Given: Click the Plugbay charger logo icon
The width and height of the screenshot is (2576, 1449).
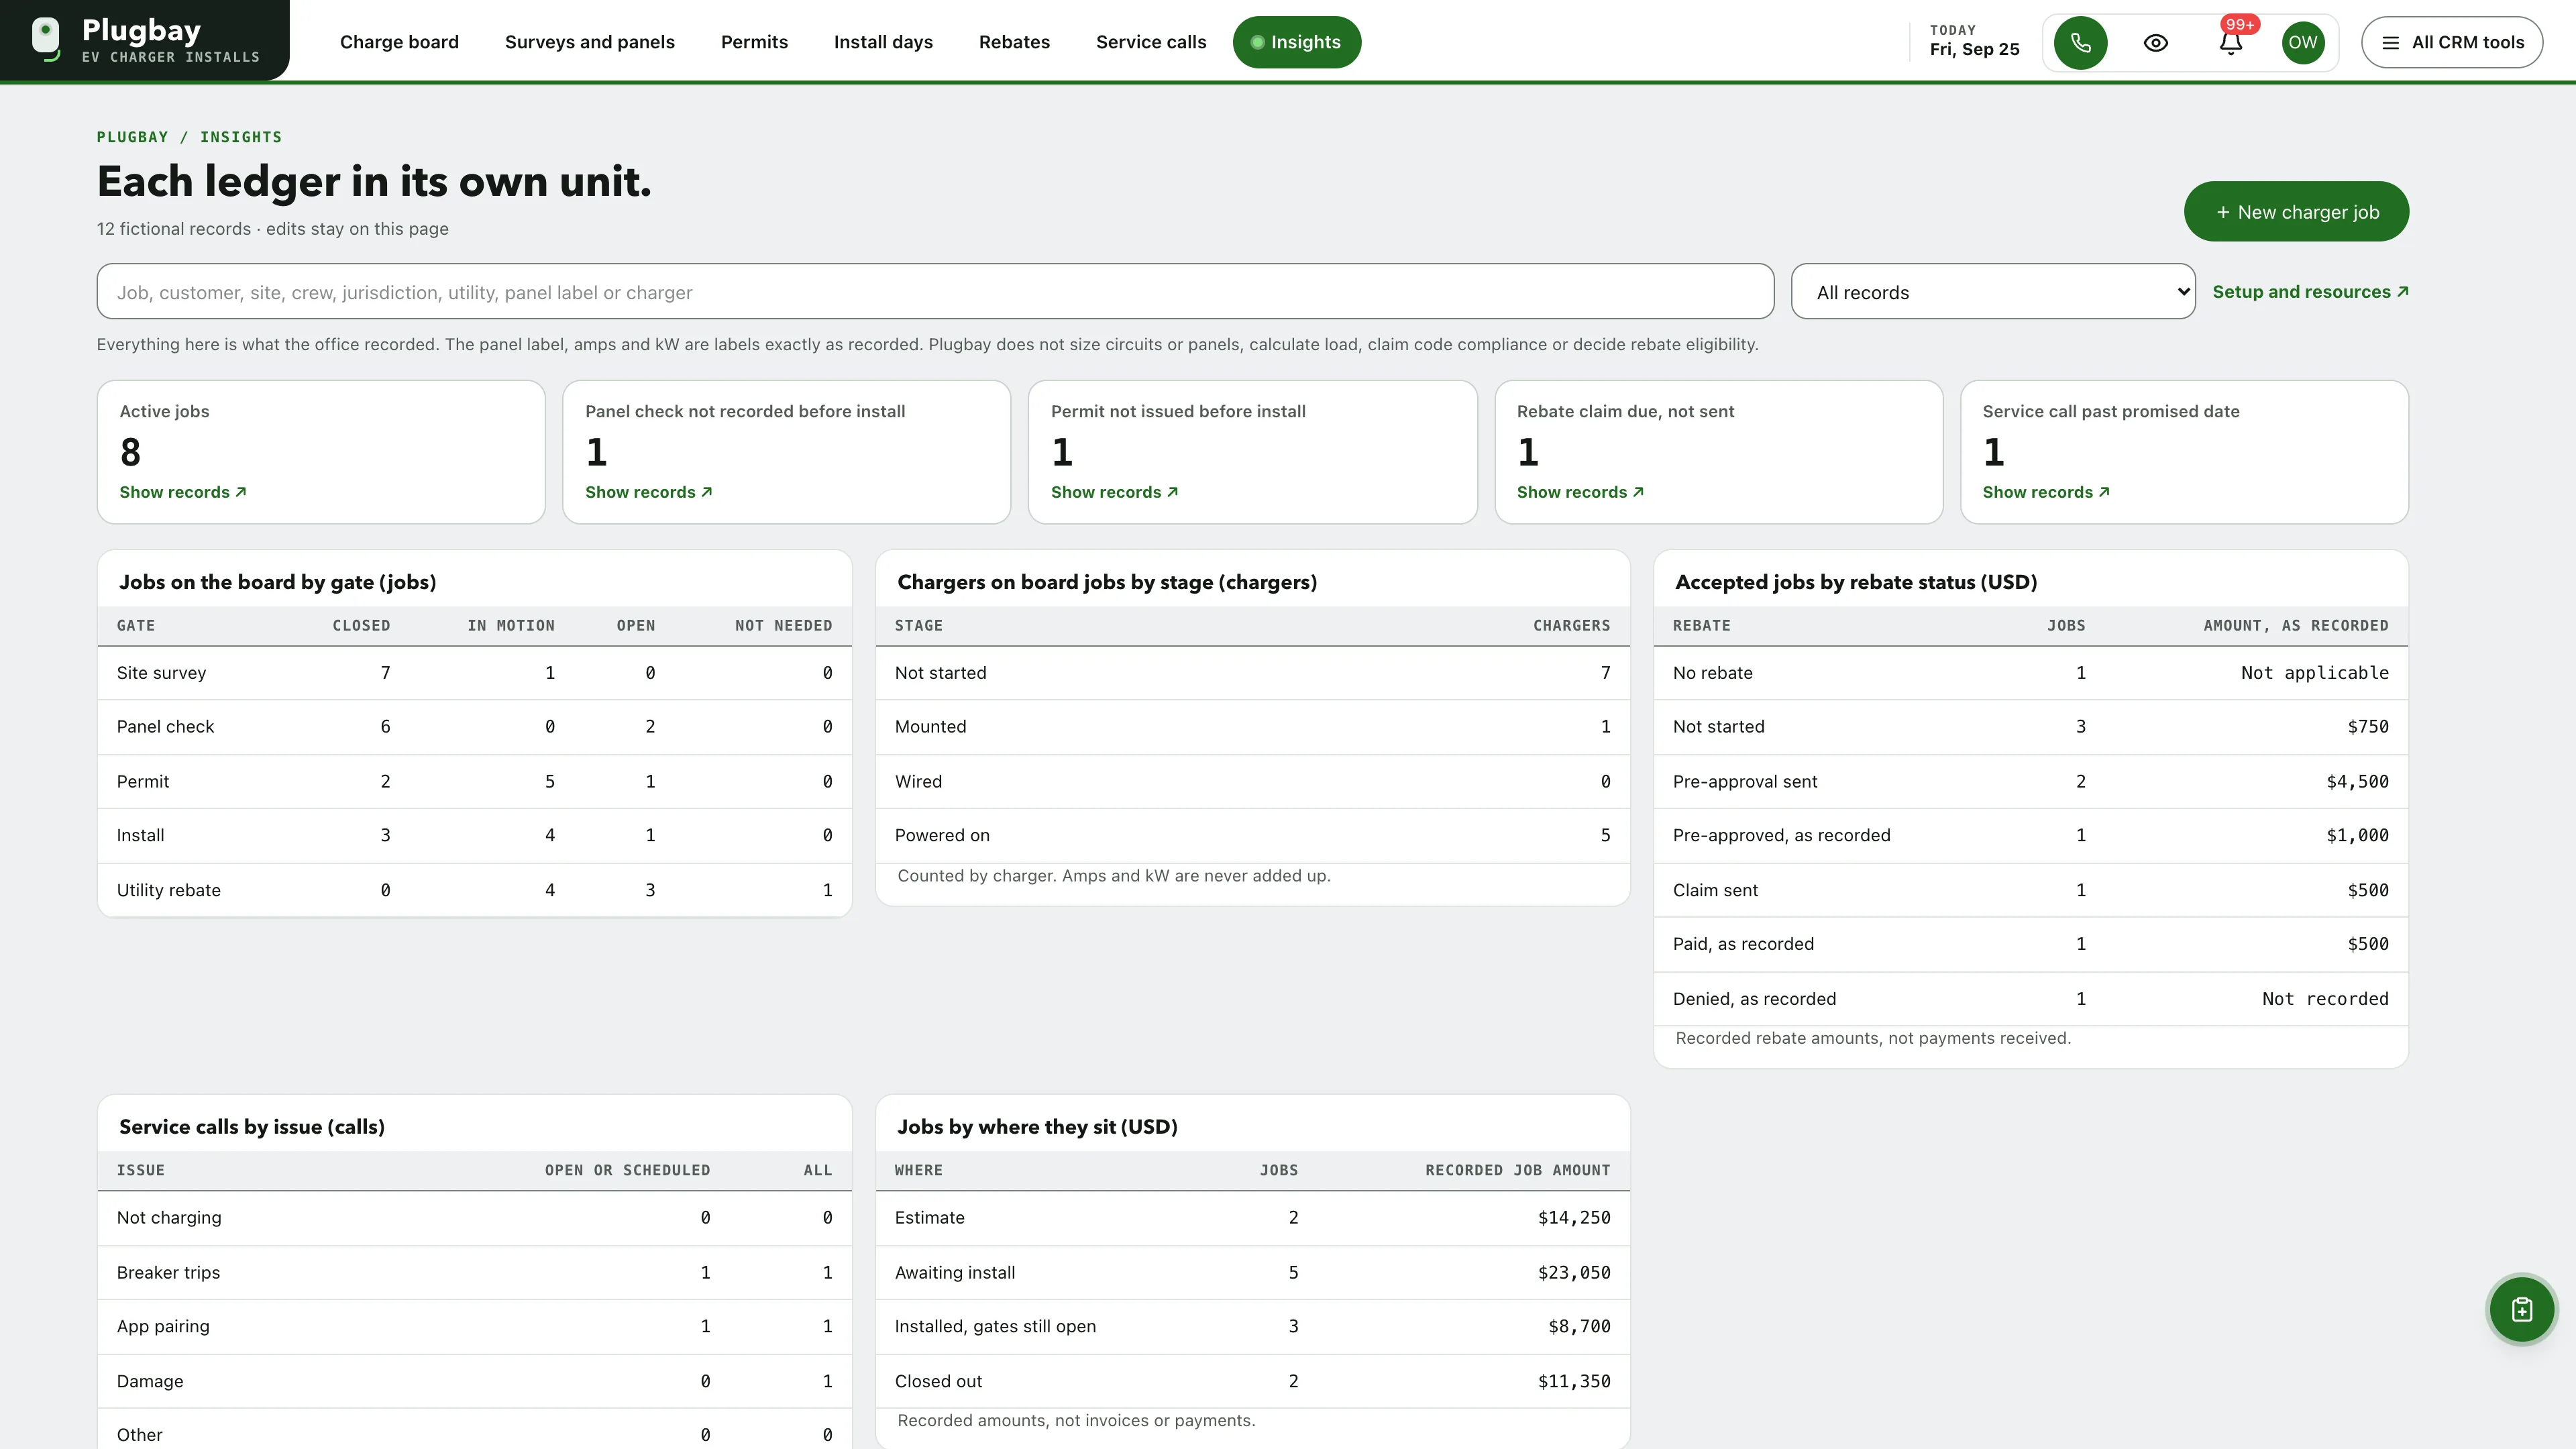Looking at the screenshot, I should coord(46,40).
